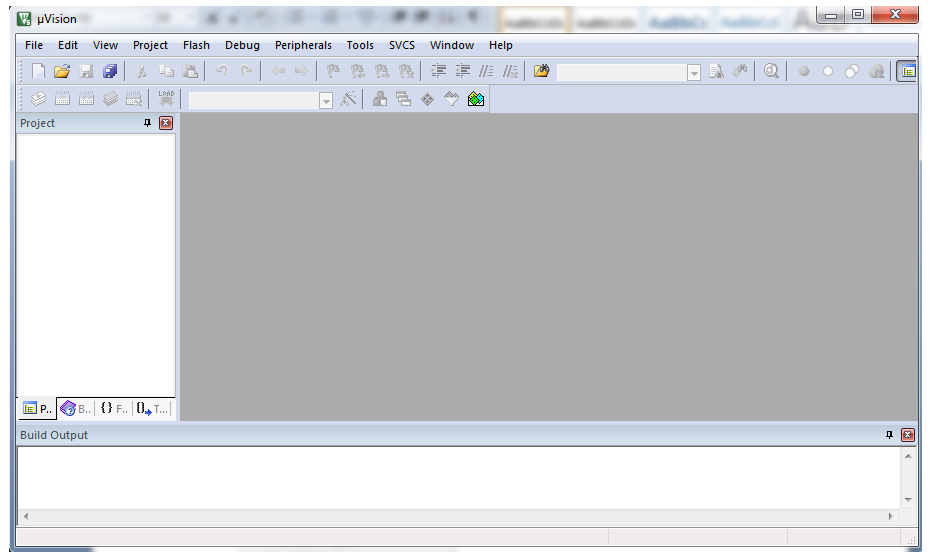Open the Peripherals menu

tap(303, 45)
